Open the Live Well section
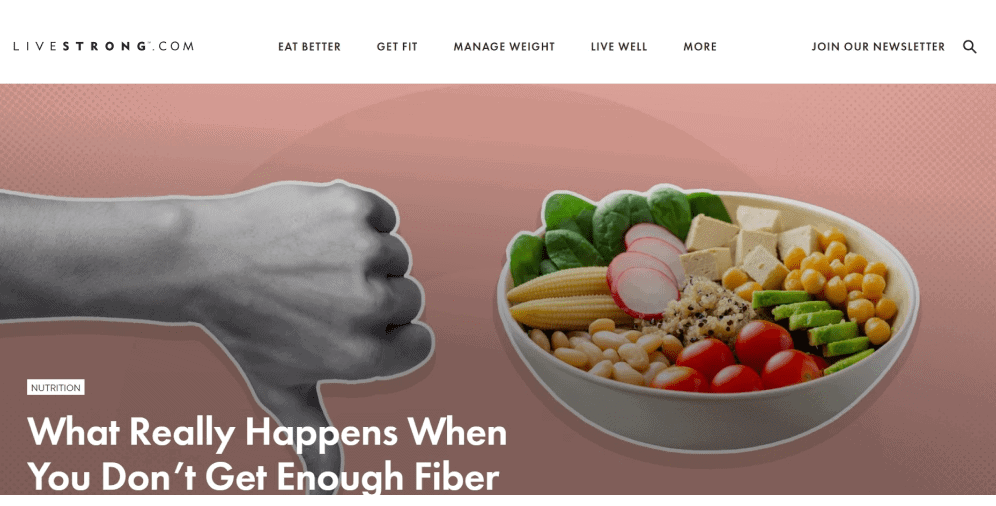This screenshot has width=996, height=506. click(x=619, y=46)
